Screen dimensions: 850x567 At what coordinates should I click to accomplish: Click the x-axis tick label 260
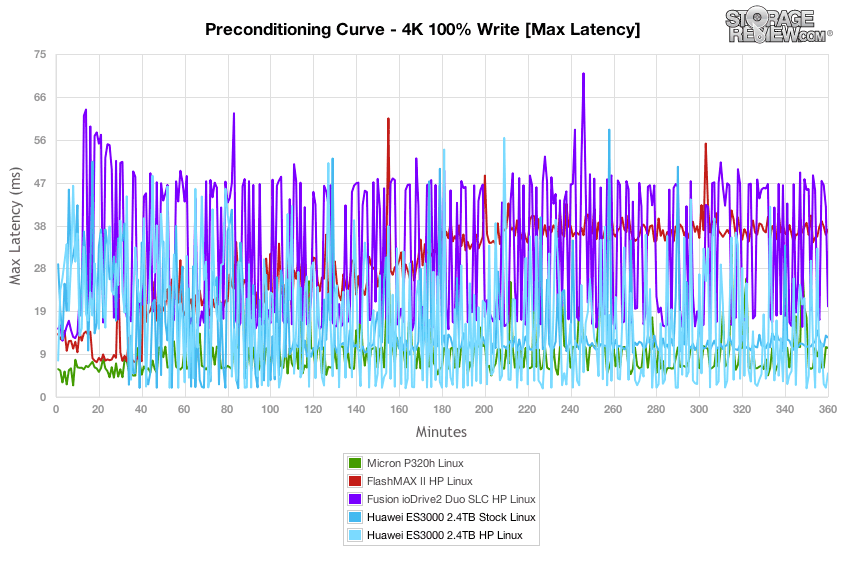613,409
